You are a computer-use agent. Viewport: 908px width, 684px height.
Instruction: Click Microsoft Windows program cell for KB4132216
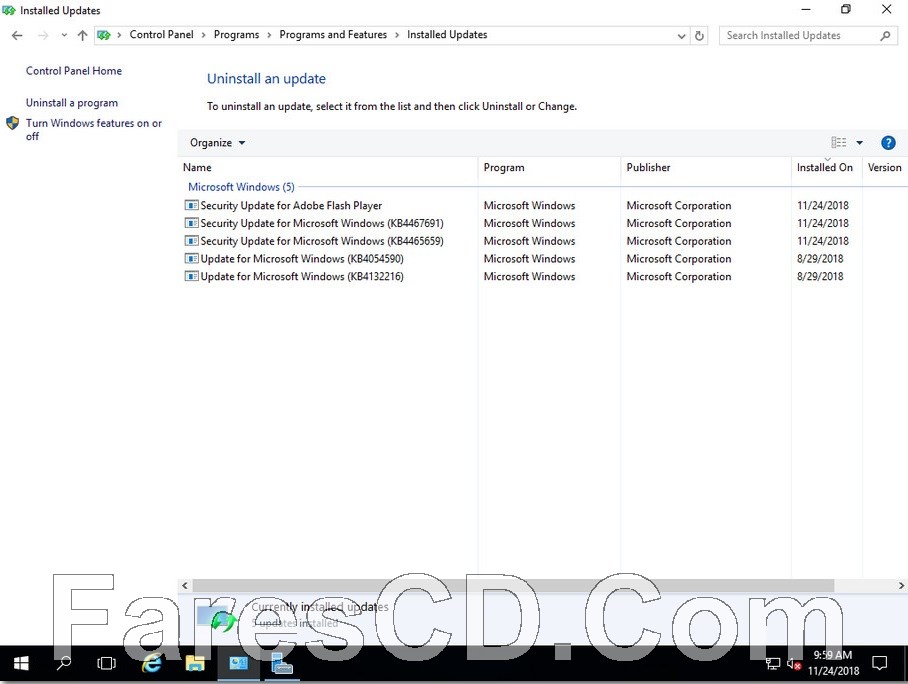pos(529,276)
